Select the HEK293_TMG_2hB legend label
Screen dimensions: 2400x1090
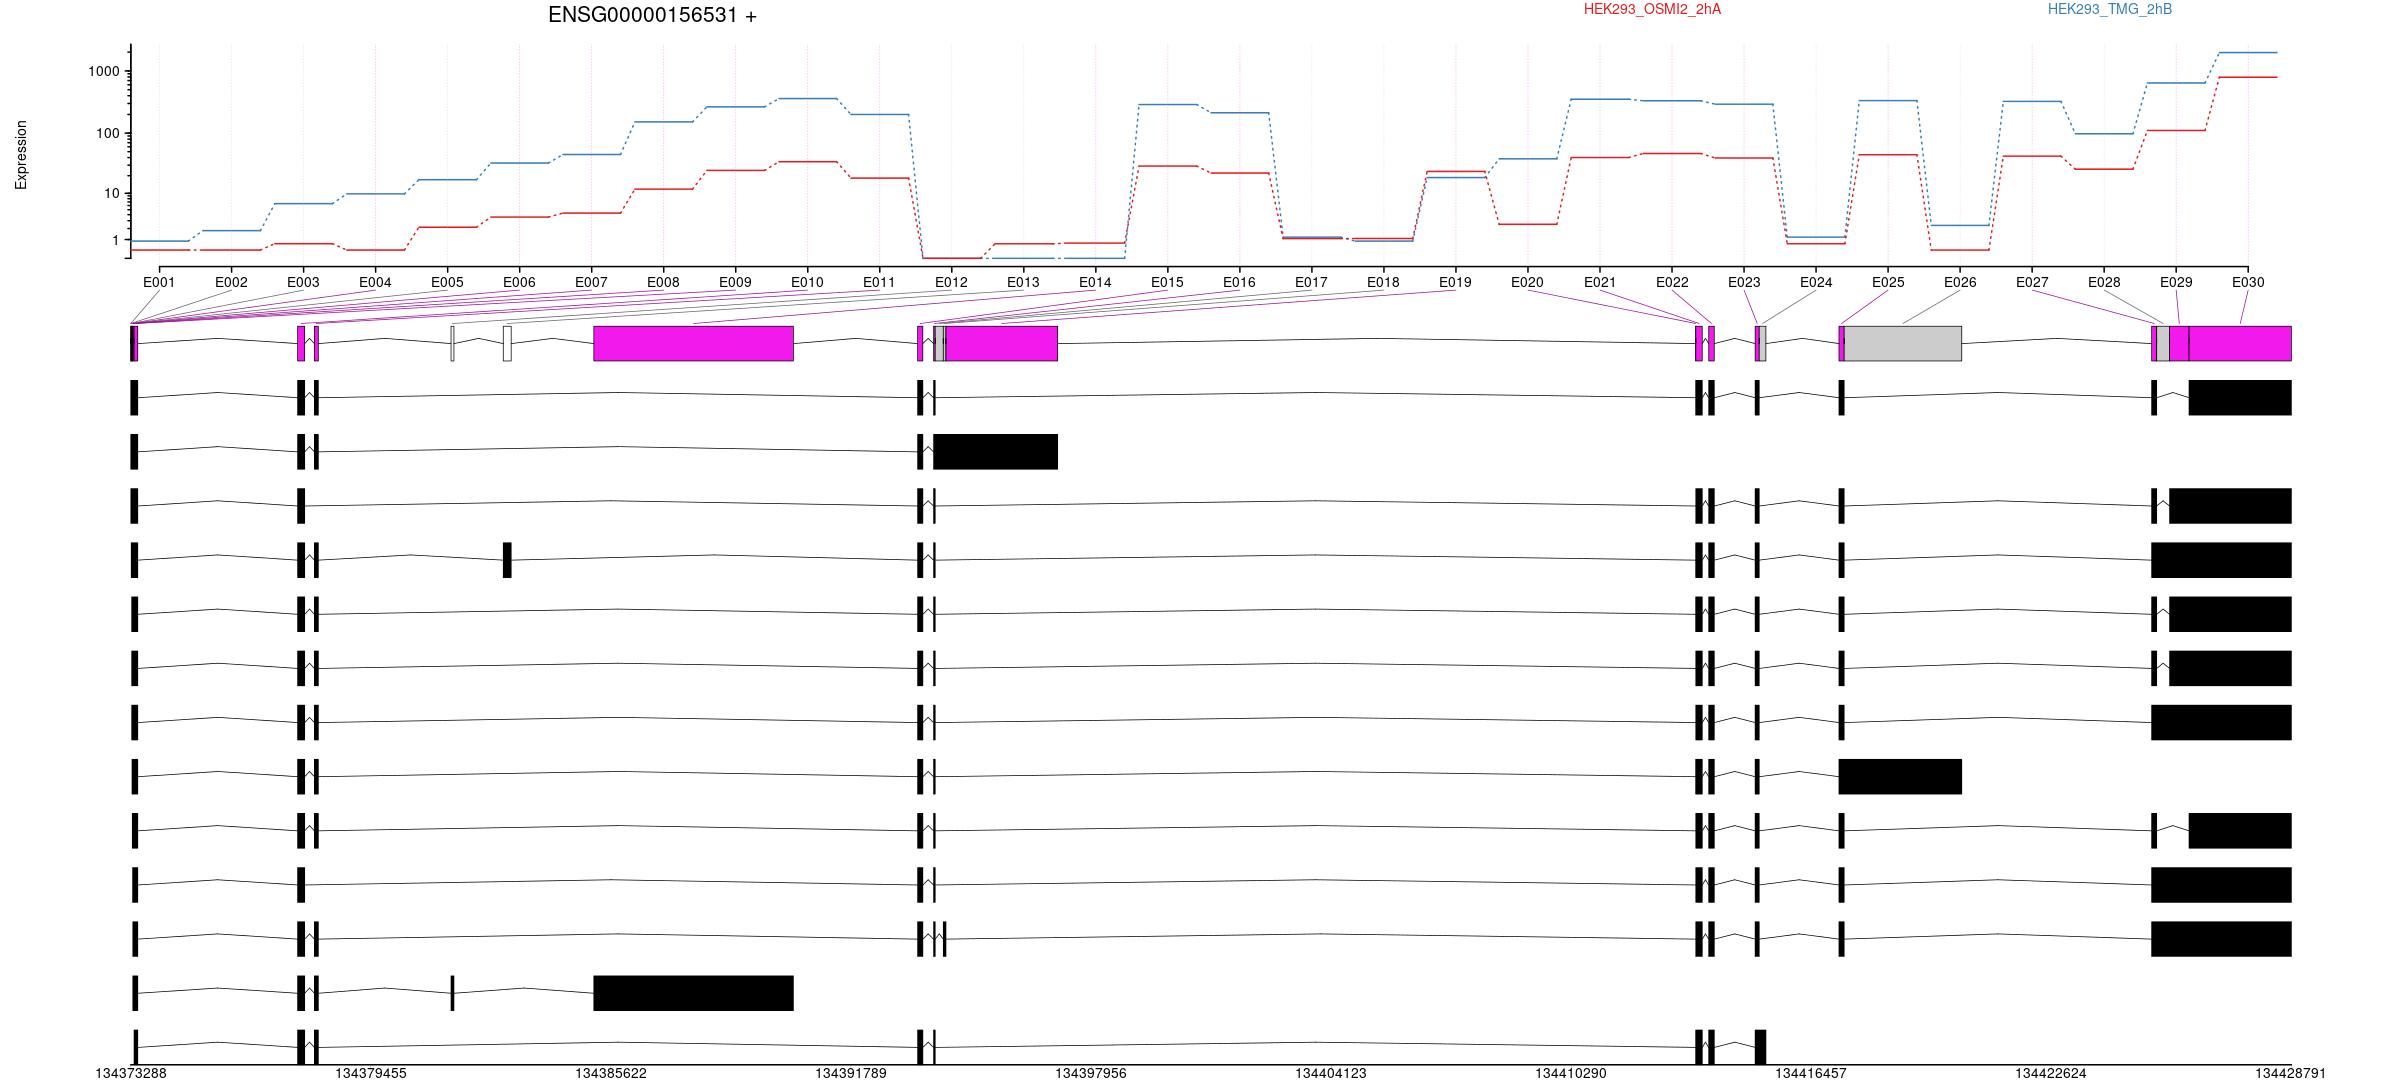(2110, 9)
